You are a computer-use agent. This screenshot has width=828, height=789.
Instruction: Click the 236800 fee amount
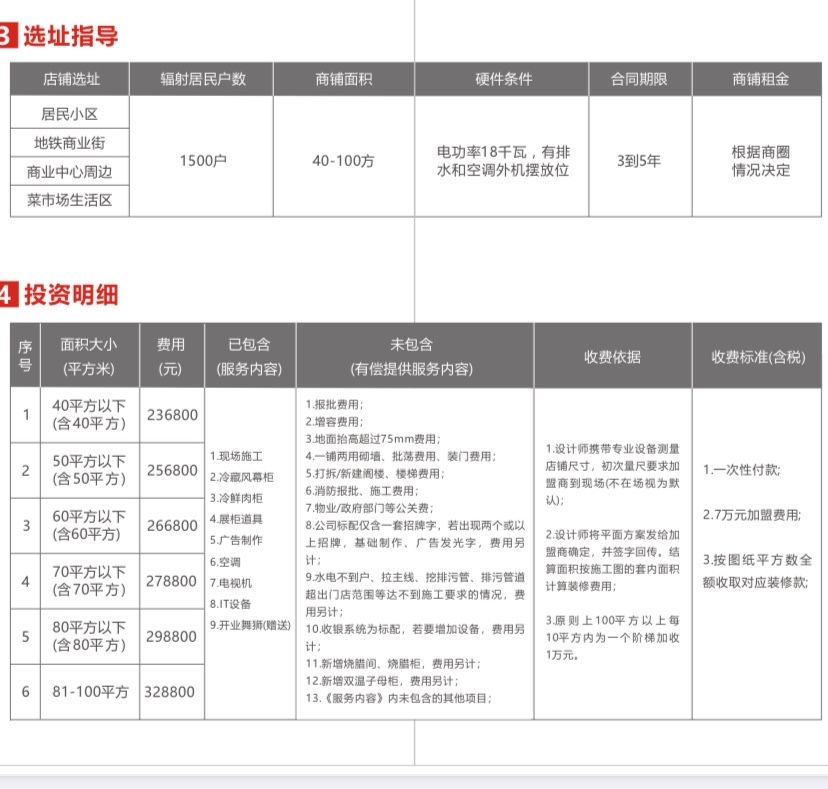coord(172,414)
